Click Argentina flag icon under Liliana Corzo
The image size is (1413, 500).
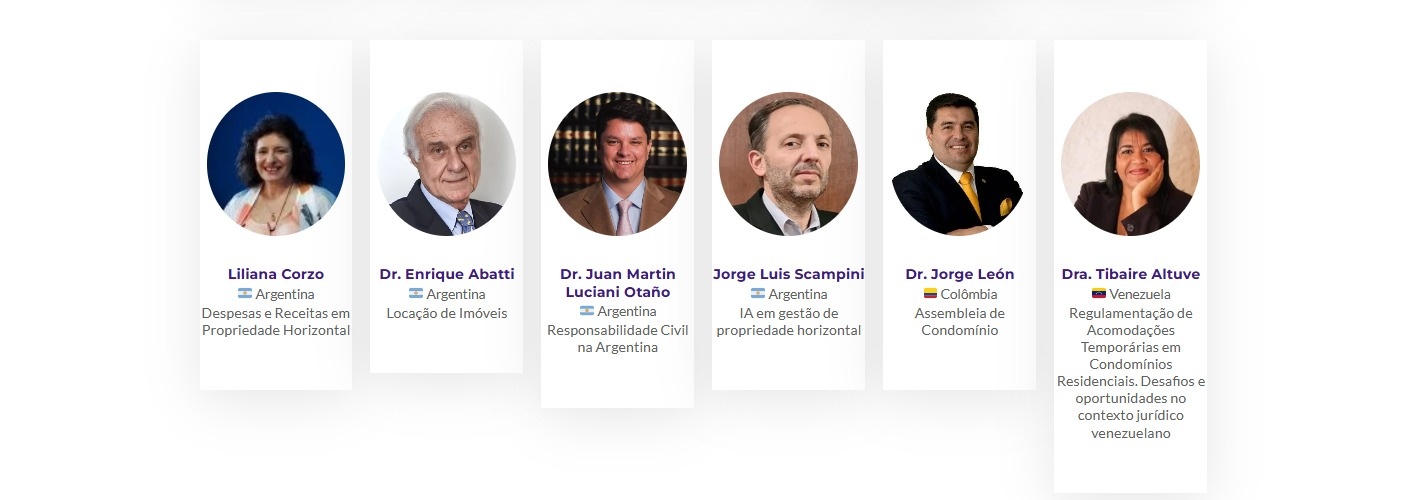(x=245, y=294)
